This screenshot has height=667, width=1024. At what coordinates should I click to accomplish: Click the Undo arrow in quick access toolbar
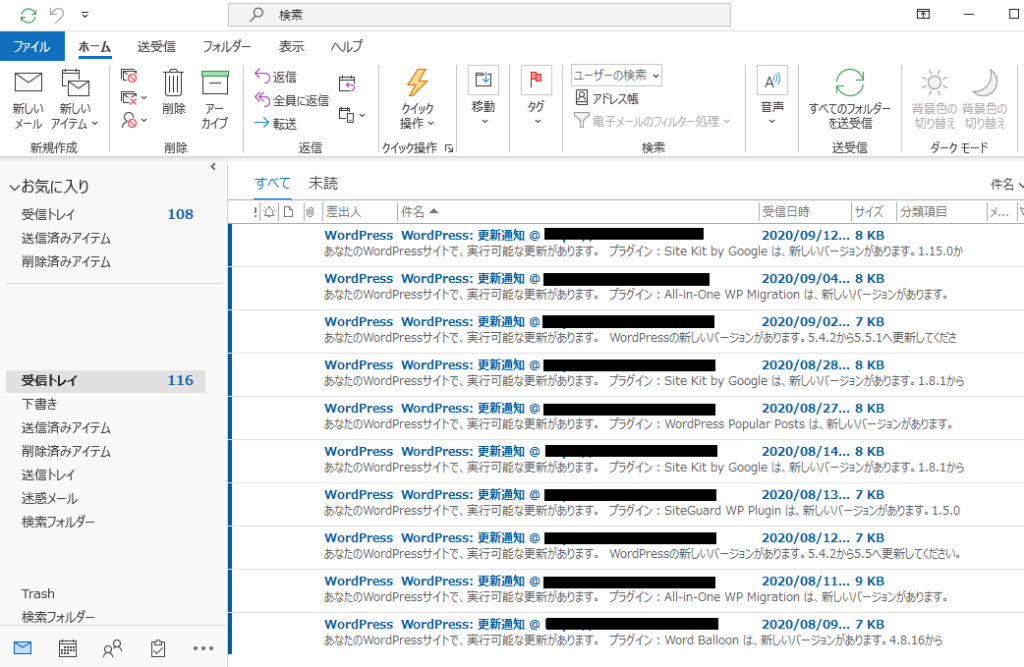(57, 14)
